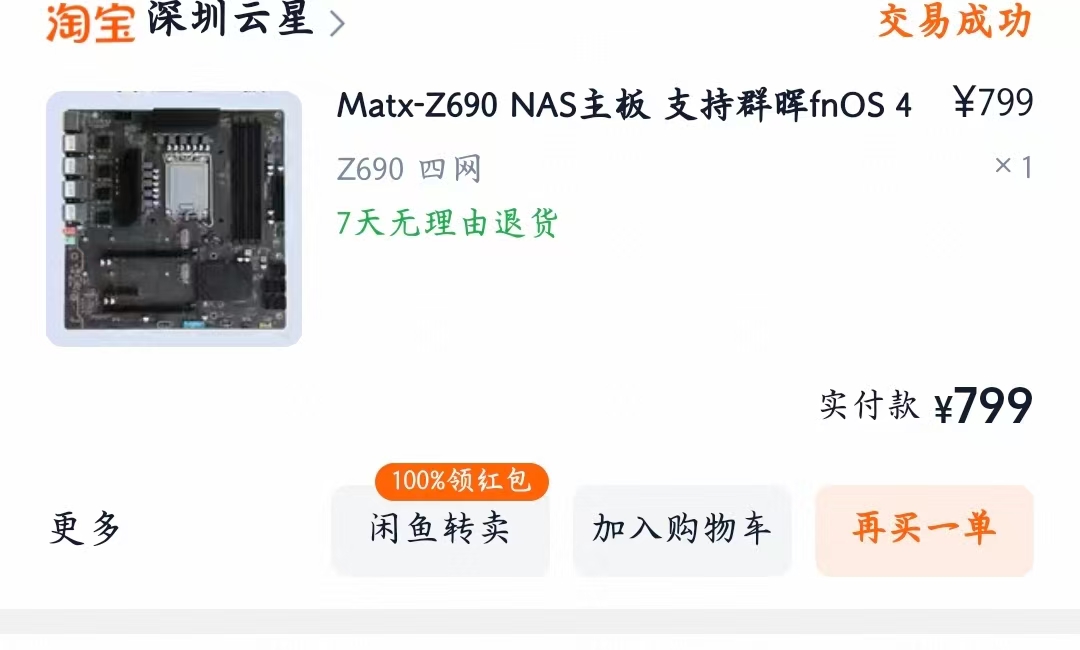1080x650 pixels.
Task: Click the chevron arrow beside 深圳云星
Action: click(337, 24)
